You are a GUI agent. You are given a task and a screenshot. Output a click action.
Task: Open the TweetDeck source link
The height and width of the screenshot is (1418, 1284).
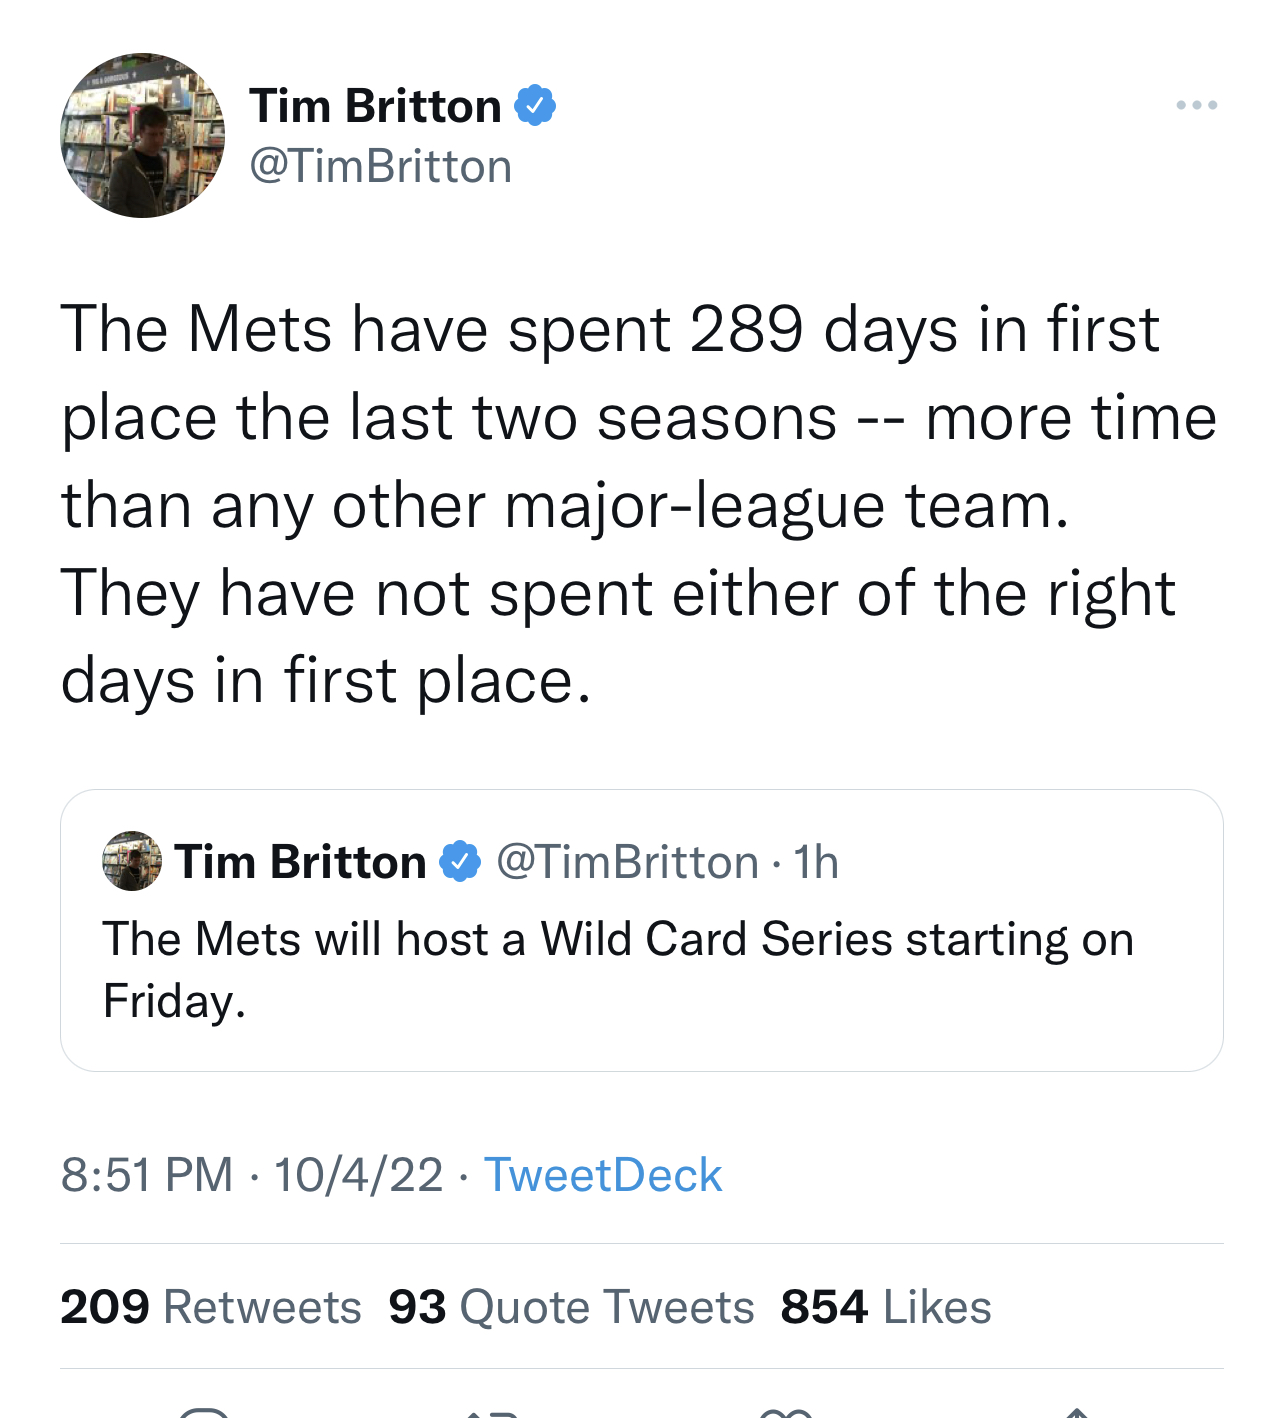pyautogui.click(x=602, y=1175)
